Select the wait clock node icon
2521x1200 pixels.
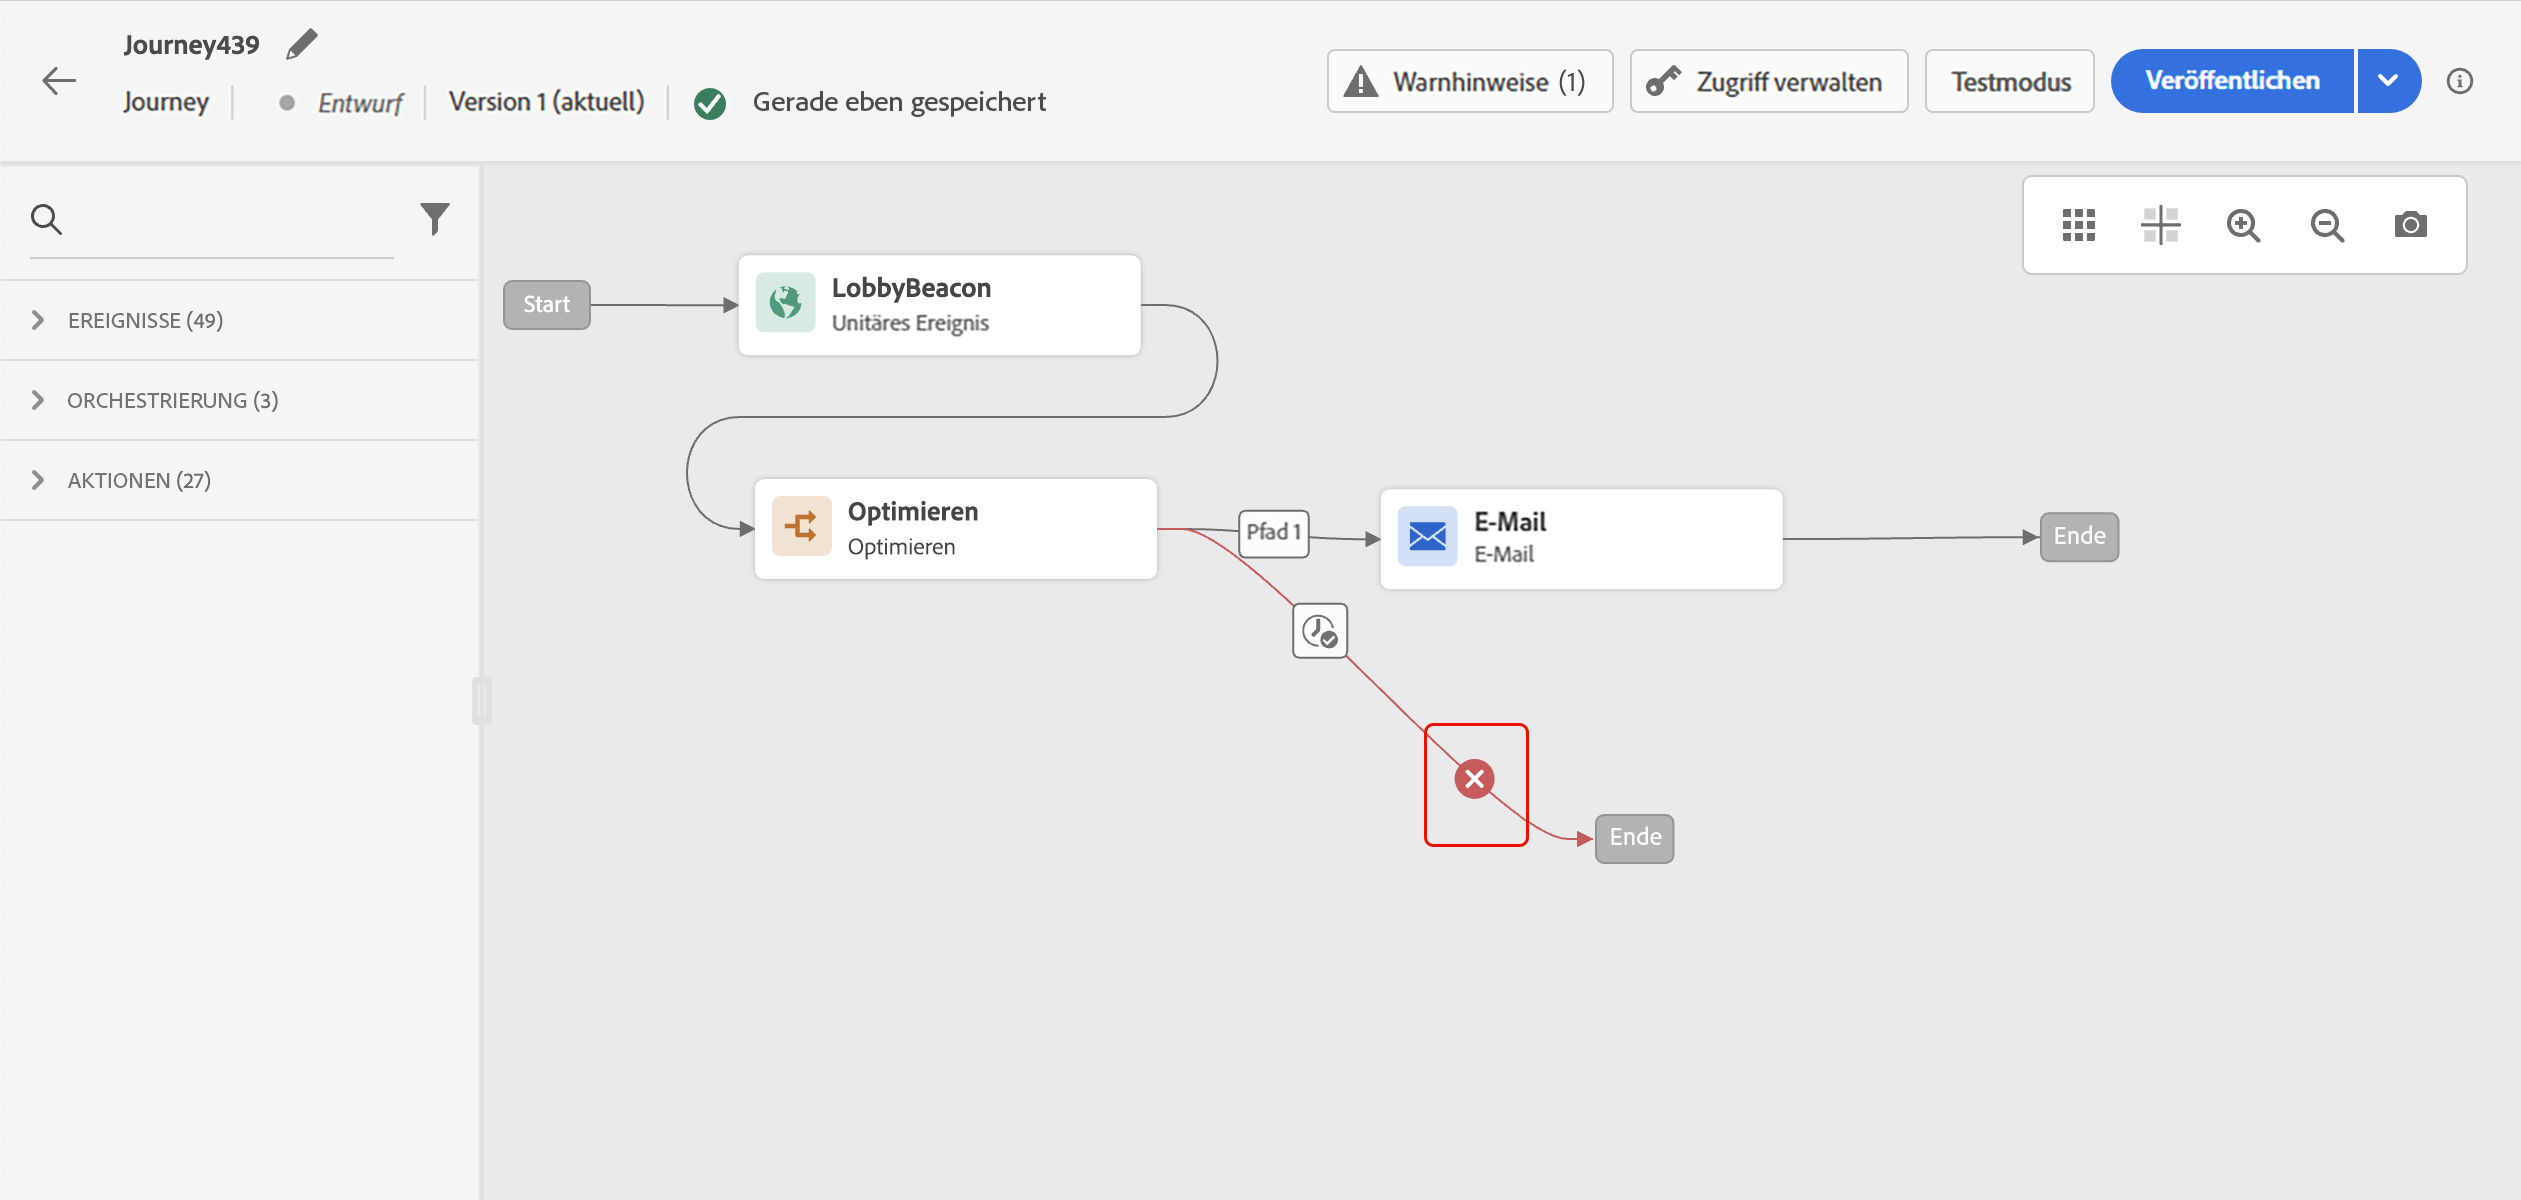click(x=1320, y=631)
